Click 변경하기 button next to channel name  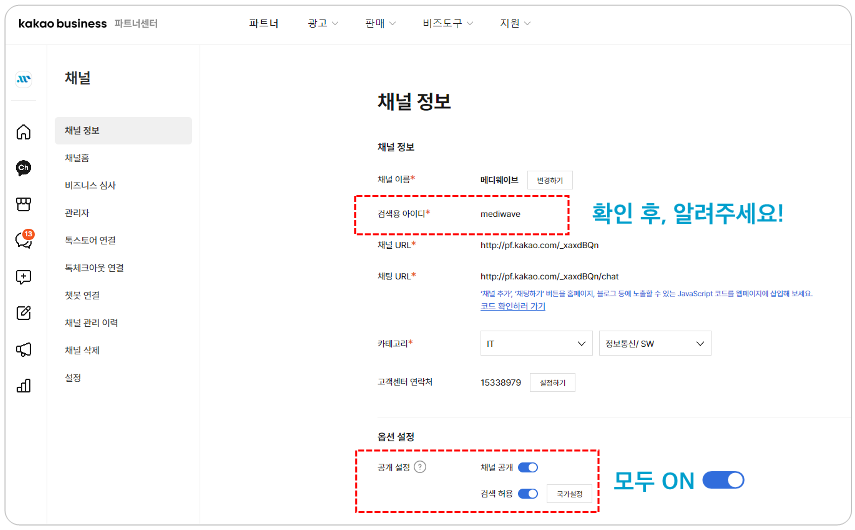550,180
